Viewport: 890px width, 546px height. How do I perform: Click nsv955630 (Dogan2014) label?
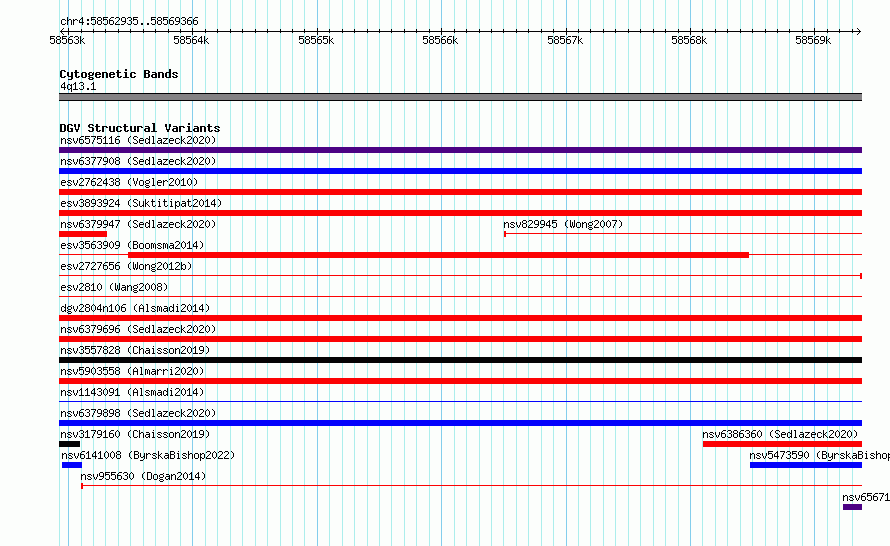click(x=143, y=476)
